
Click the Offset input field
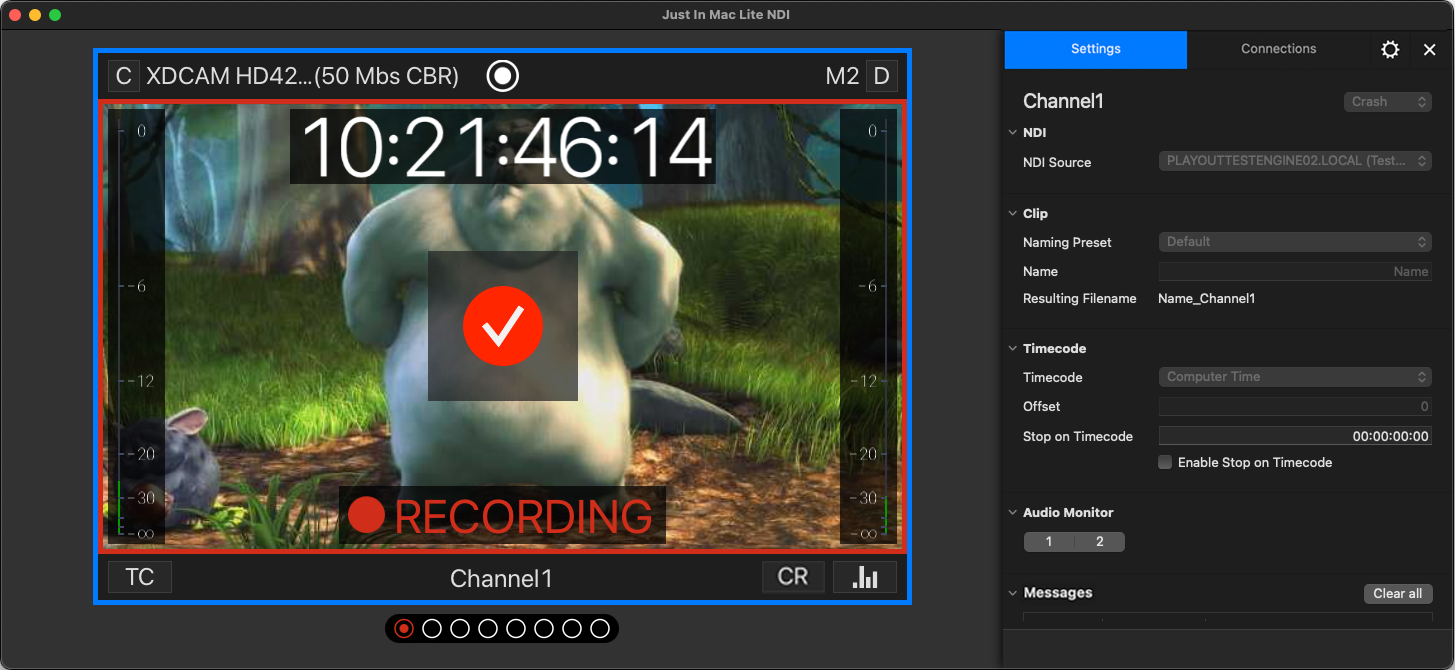pyautogui.click(x=1295, y=406)
